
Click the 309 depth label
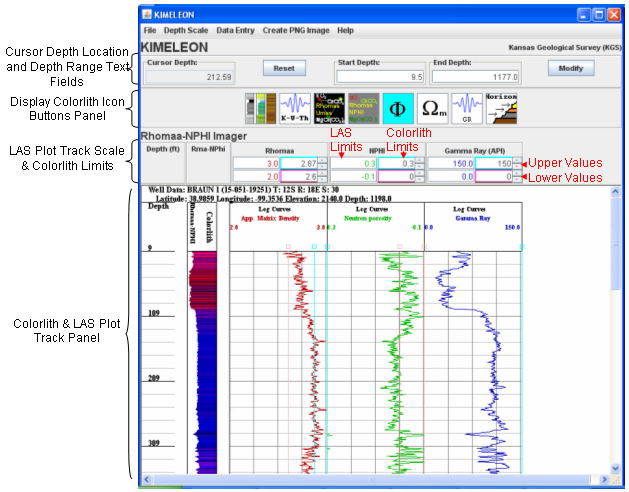click(x=154, y=443)
